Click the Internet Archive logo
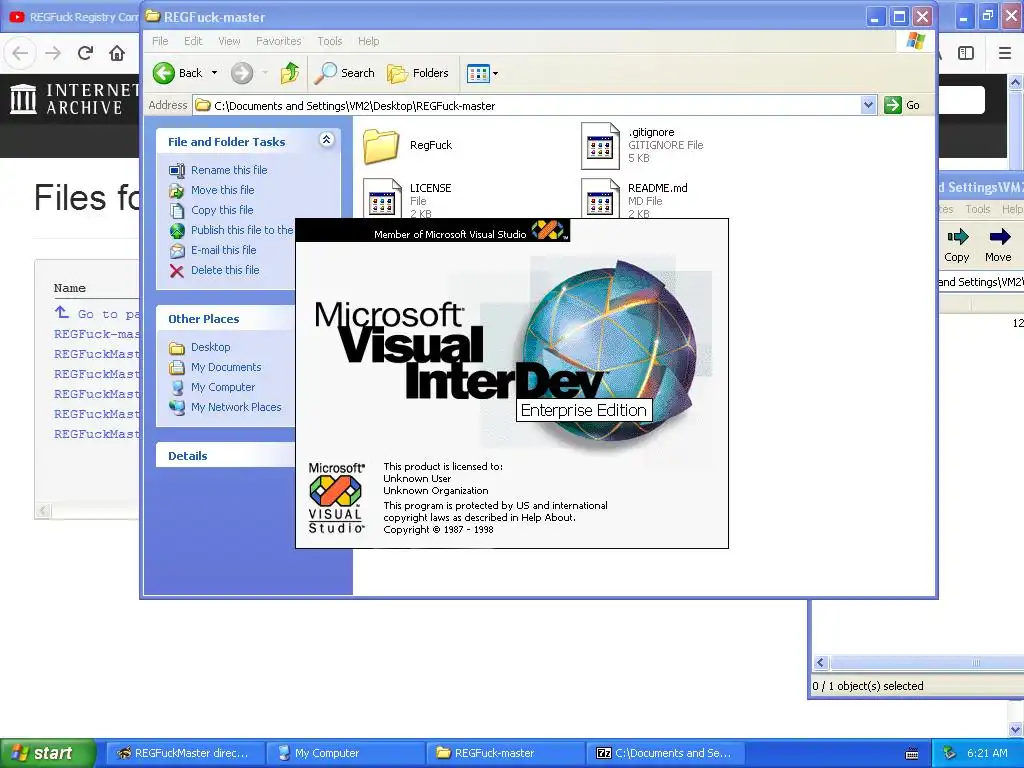 click(x=74, y=99)
